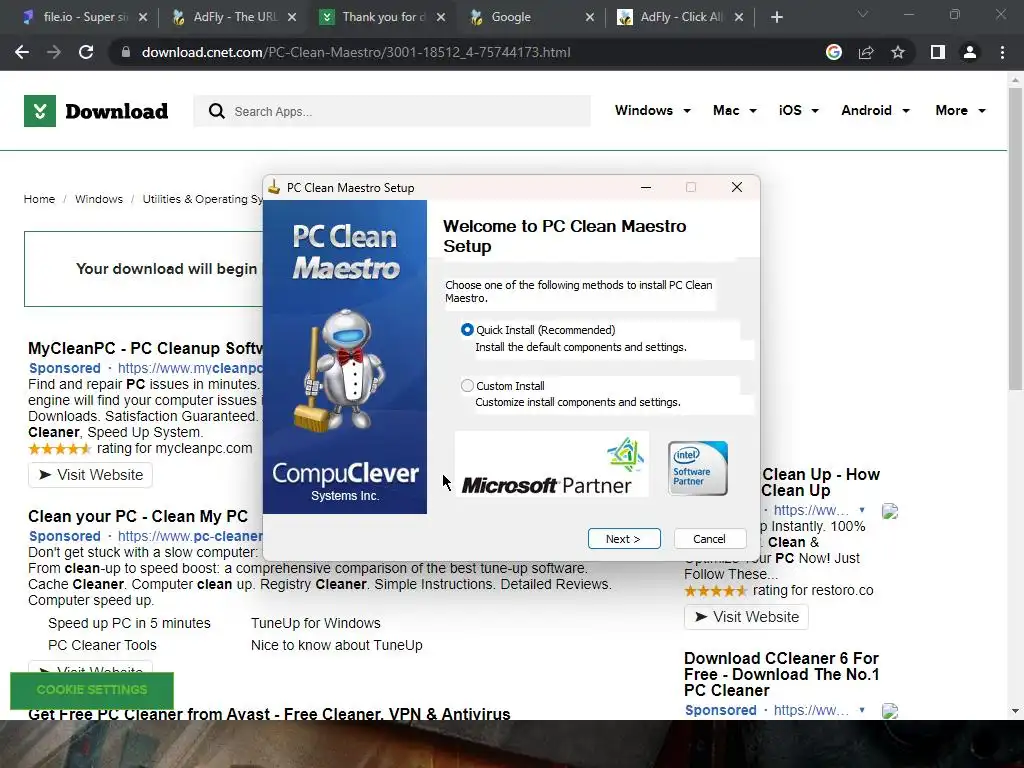Cancel the PC Clean Maestro setup
The width and height of the screenshot is (1024, 768).
coord(709,539)
